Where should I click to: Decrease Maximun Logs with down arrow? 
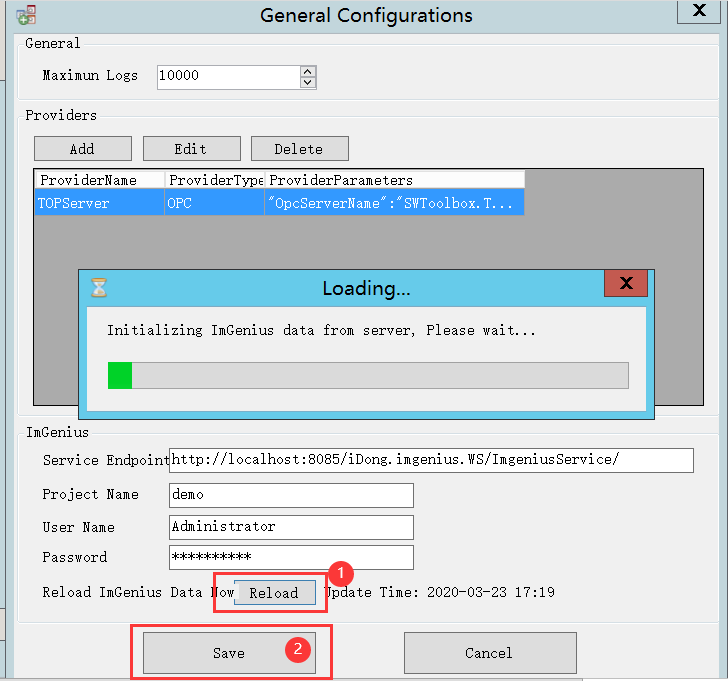pos(308,82)
